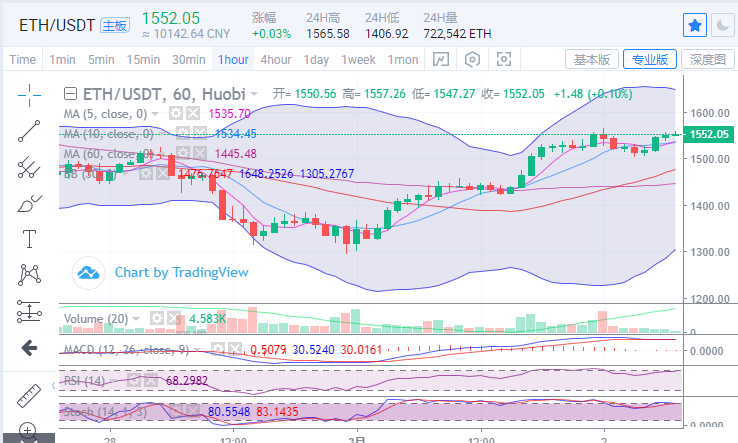Open 深度图 depth chart

point(708,59)
